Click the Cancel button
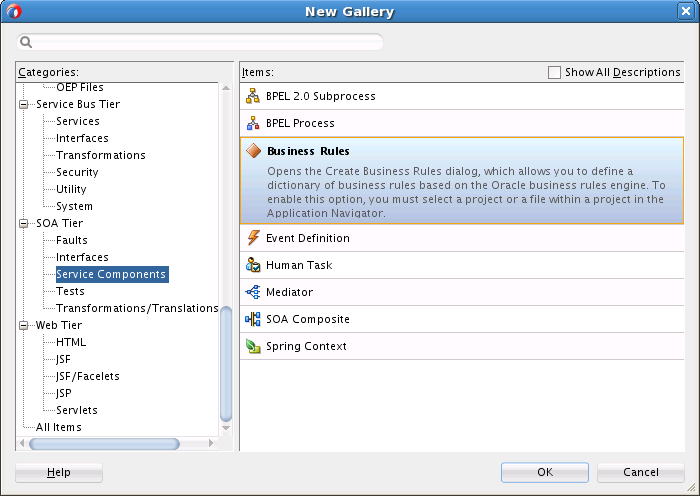 click(x=641, y=472)
